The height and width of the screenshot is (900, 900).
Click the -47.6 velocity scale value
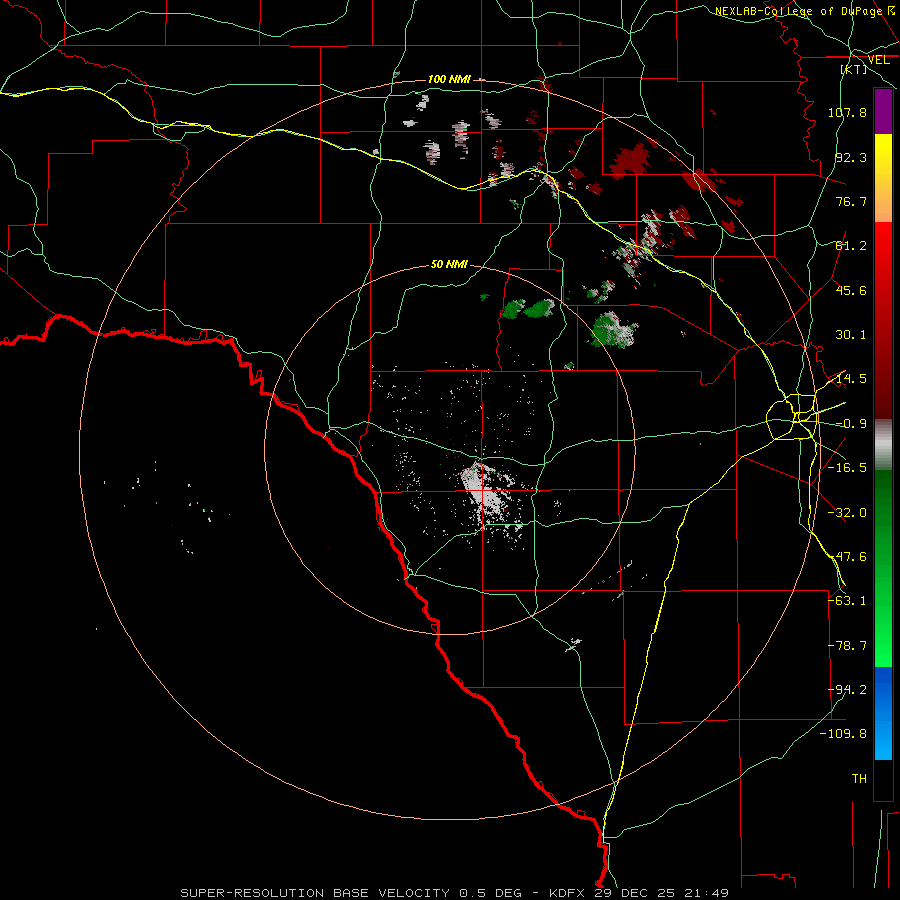[x=847, y=557]
